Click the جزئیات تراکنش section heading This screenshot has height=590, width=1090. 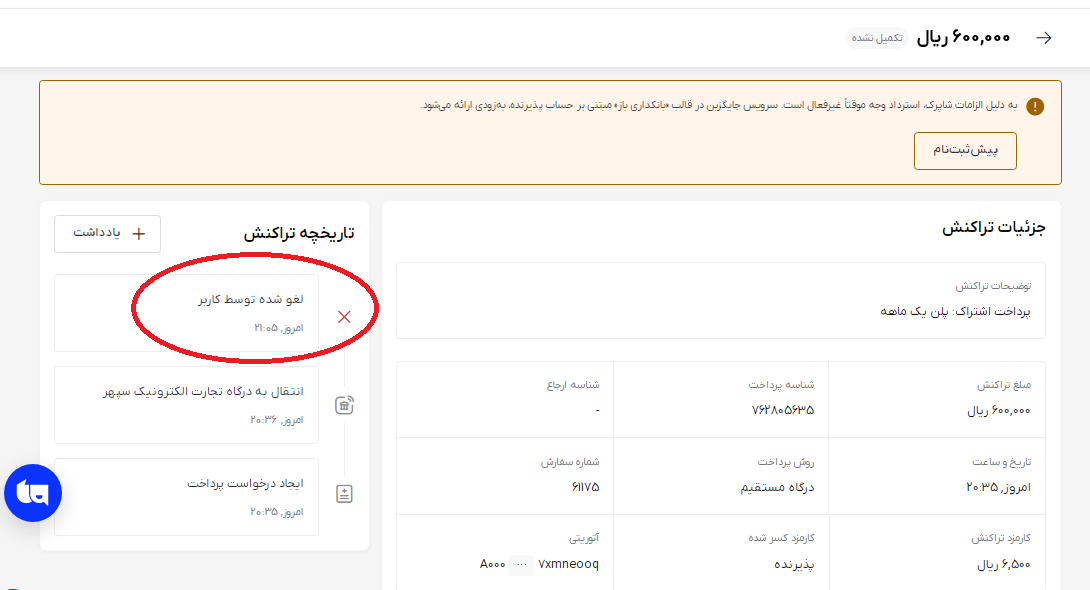click(x=993, y=227)
